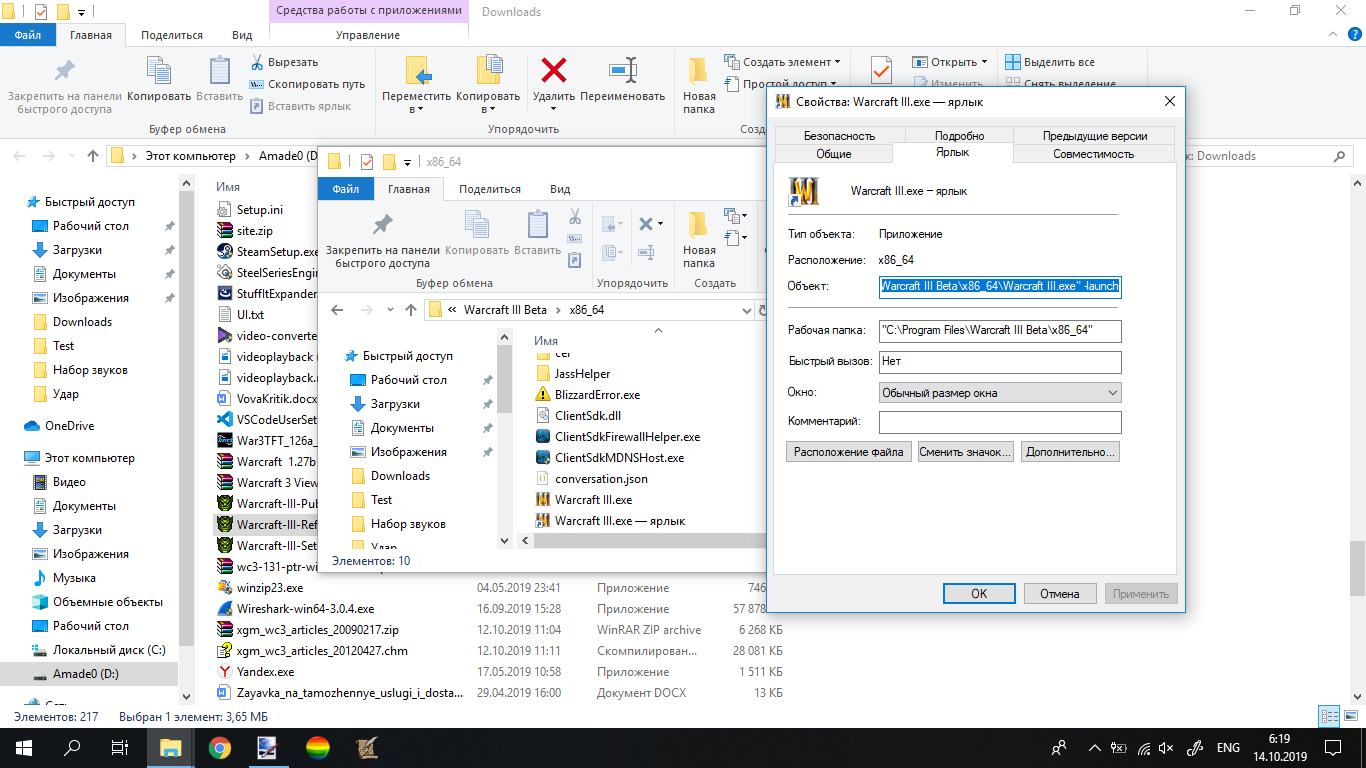Select Warcraft III.exe — ярлык file
1366x768 pixels.
click(x=610, y=521)
